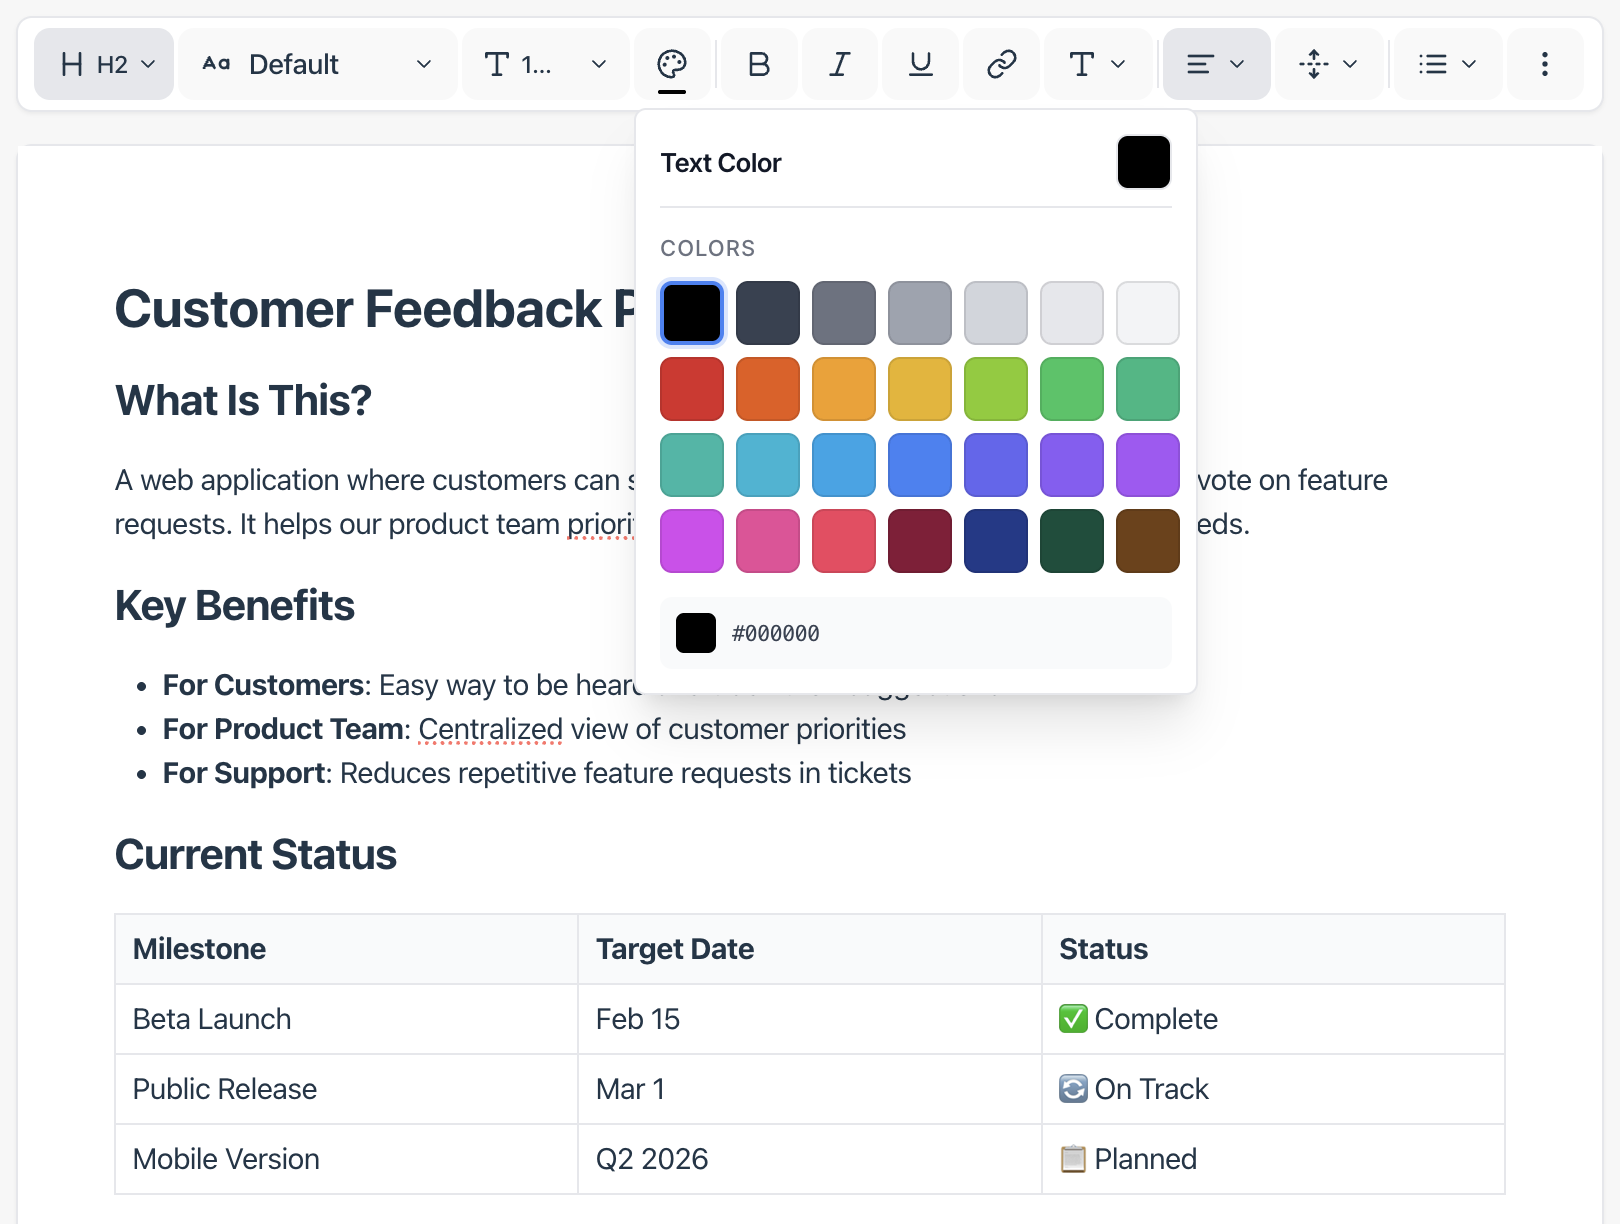Underline the selected text
Screen dimensions: 1620x1224
pyautogui.click(x=919, y=63)
